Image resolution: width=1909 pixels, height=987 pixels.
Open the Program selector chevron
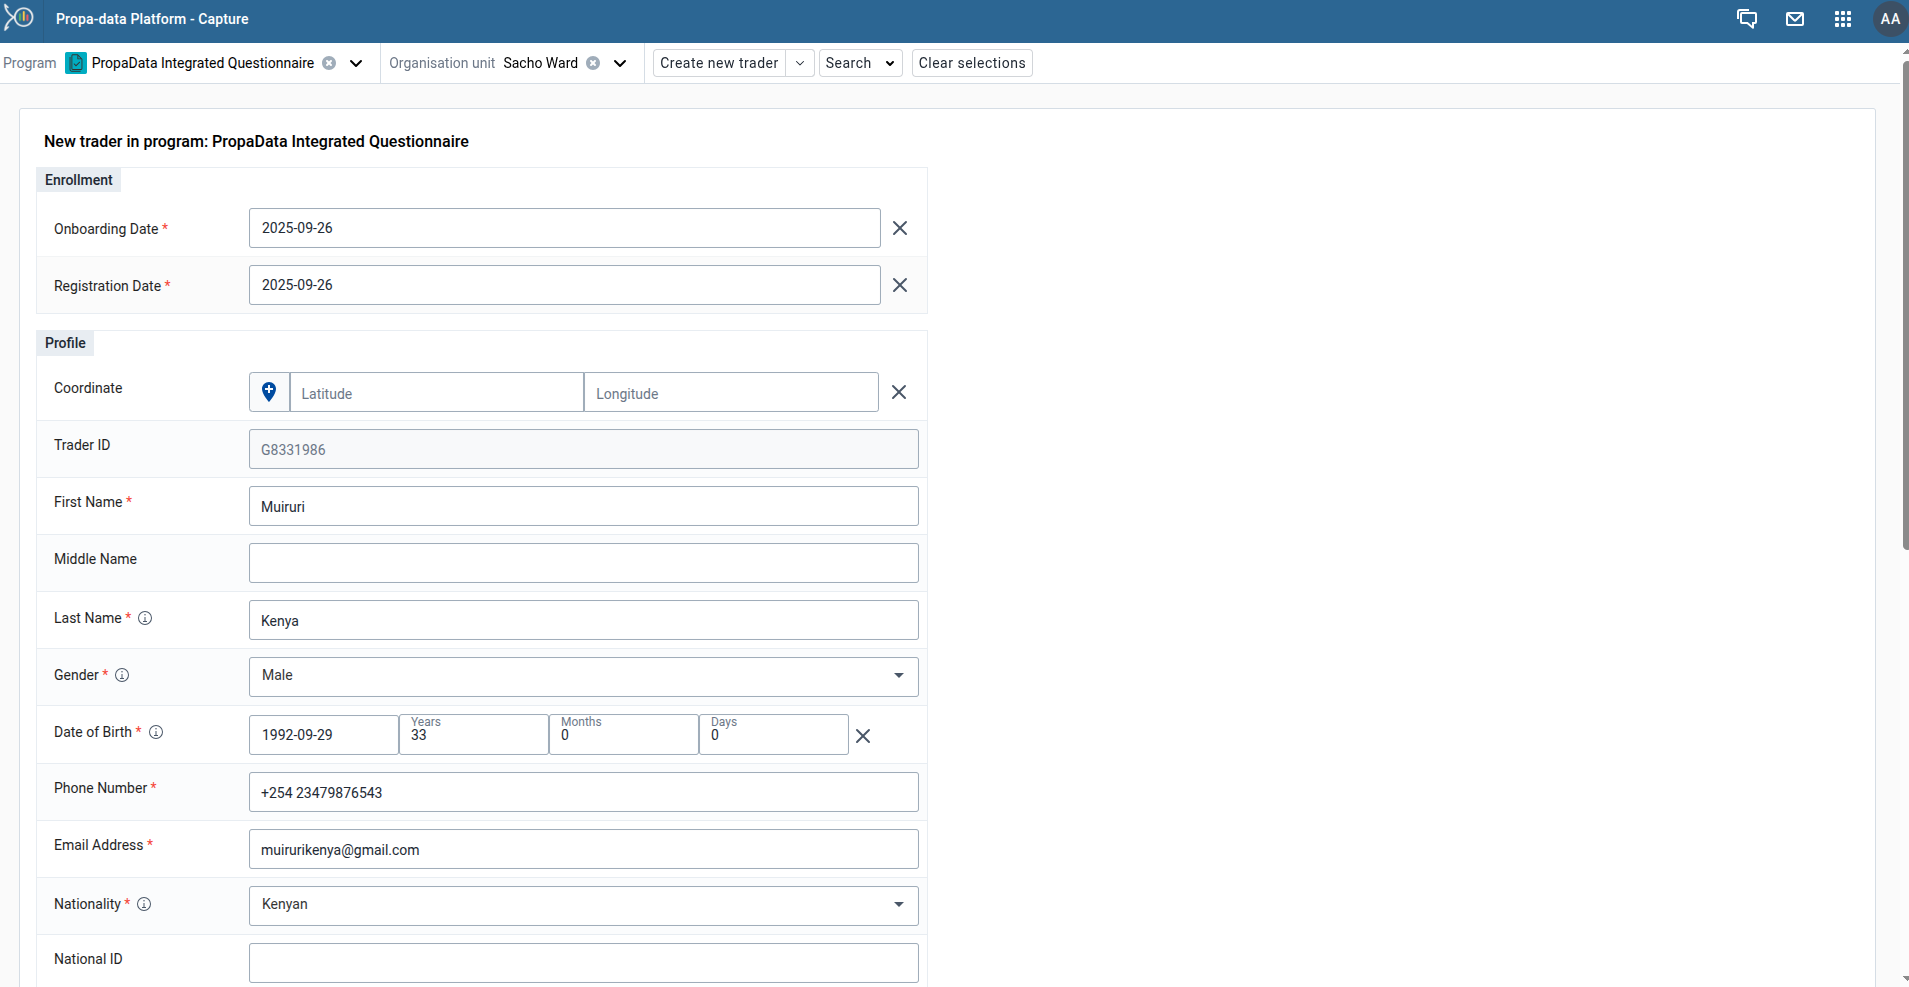356,63
